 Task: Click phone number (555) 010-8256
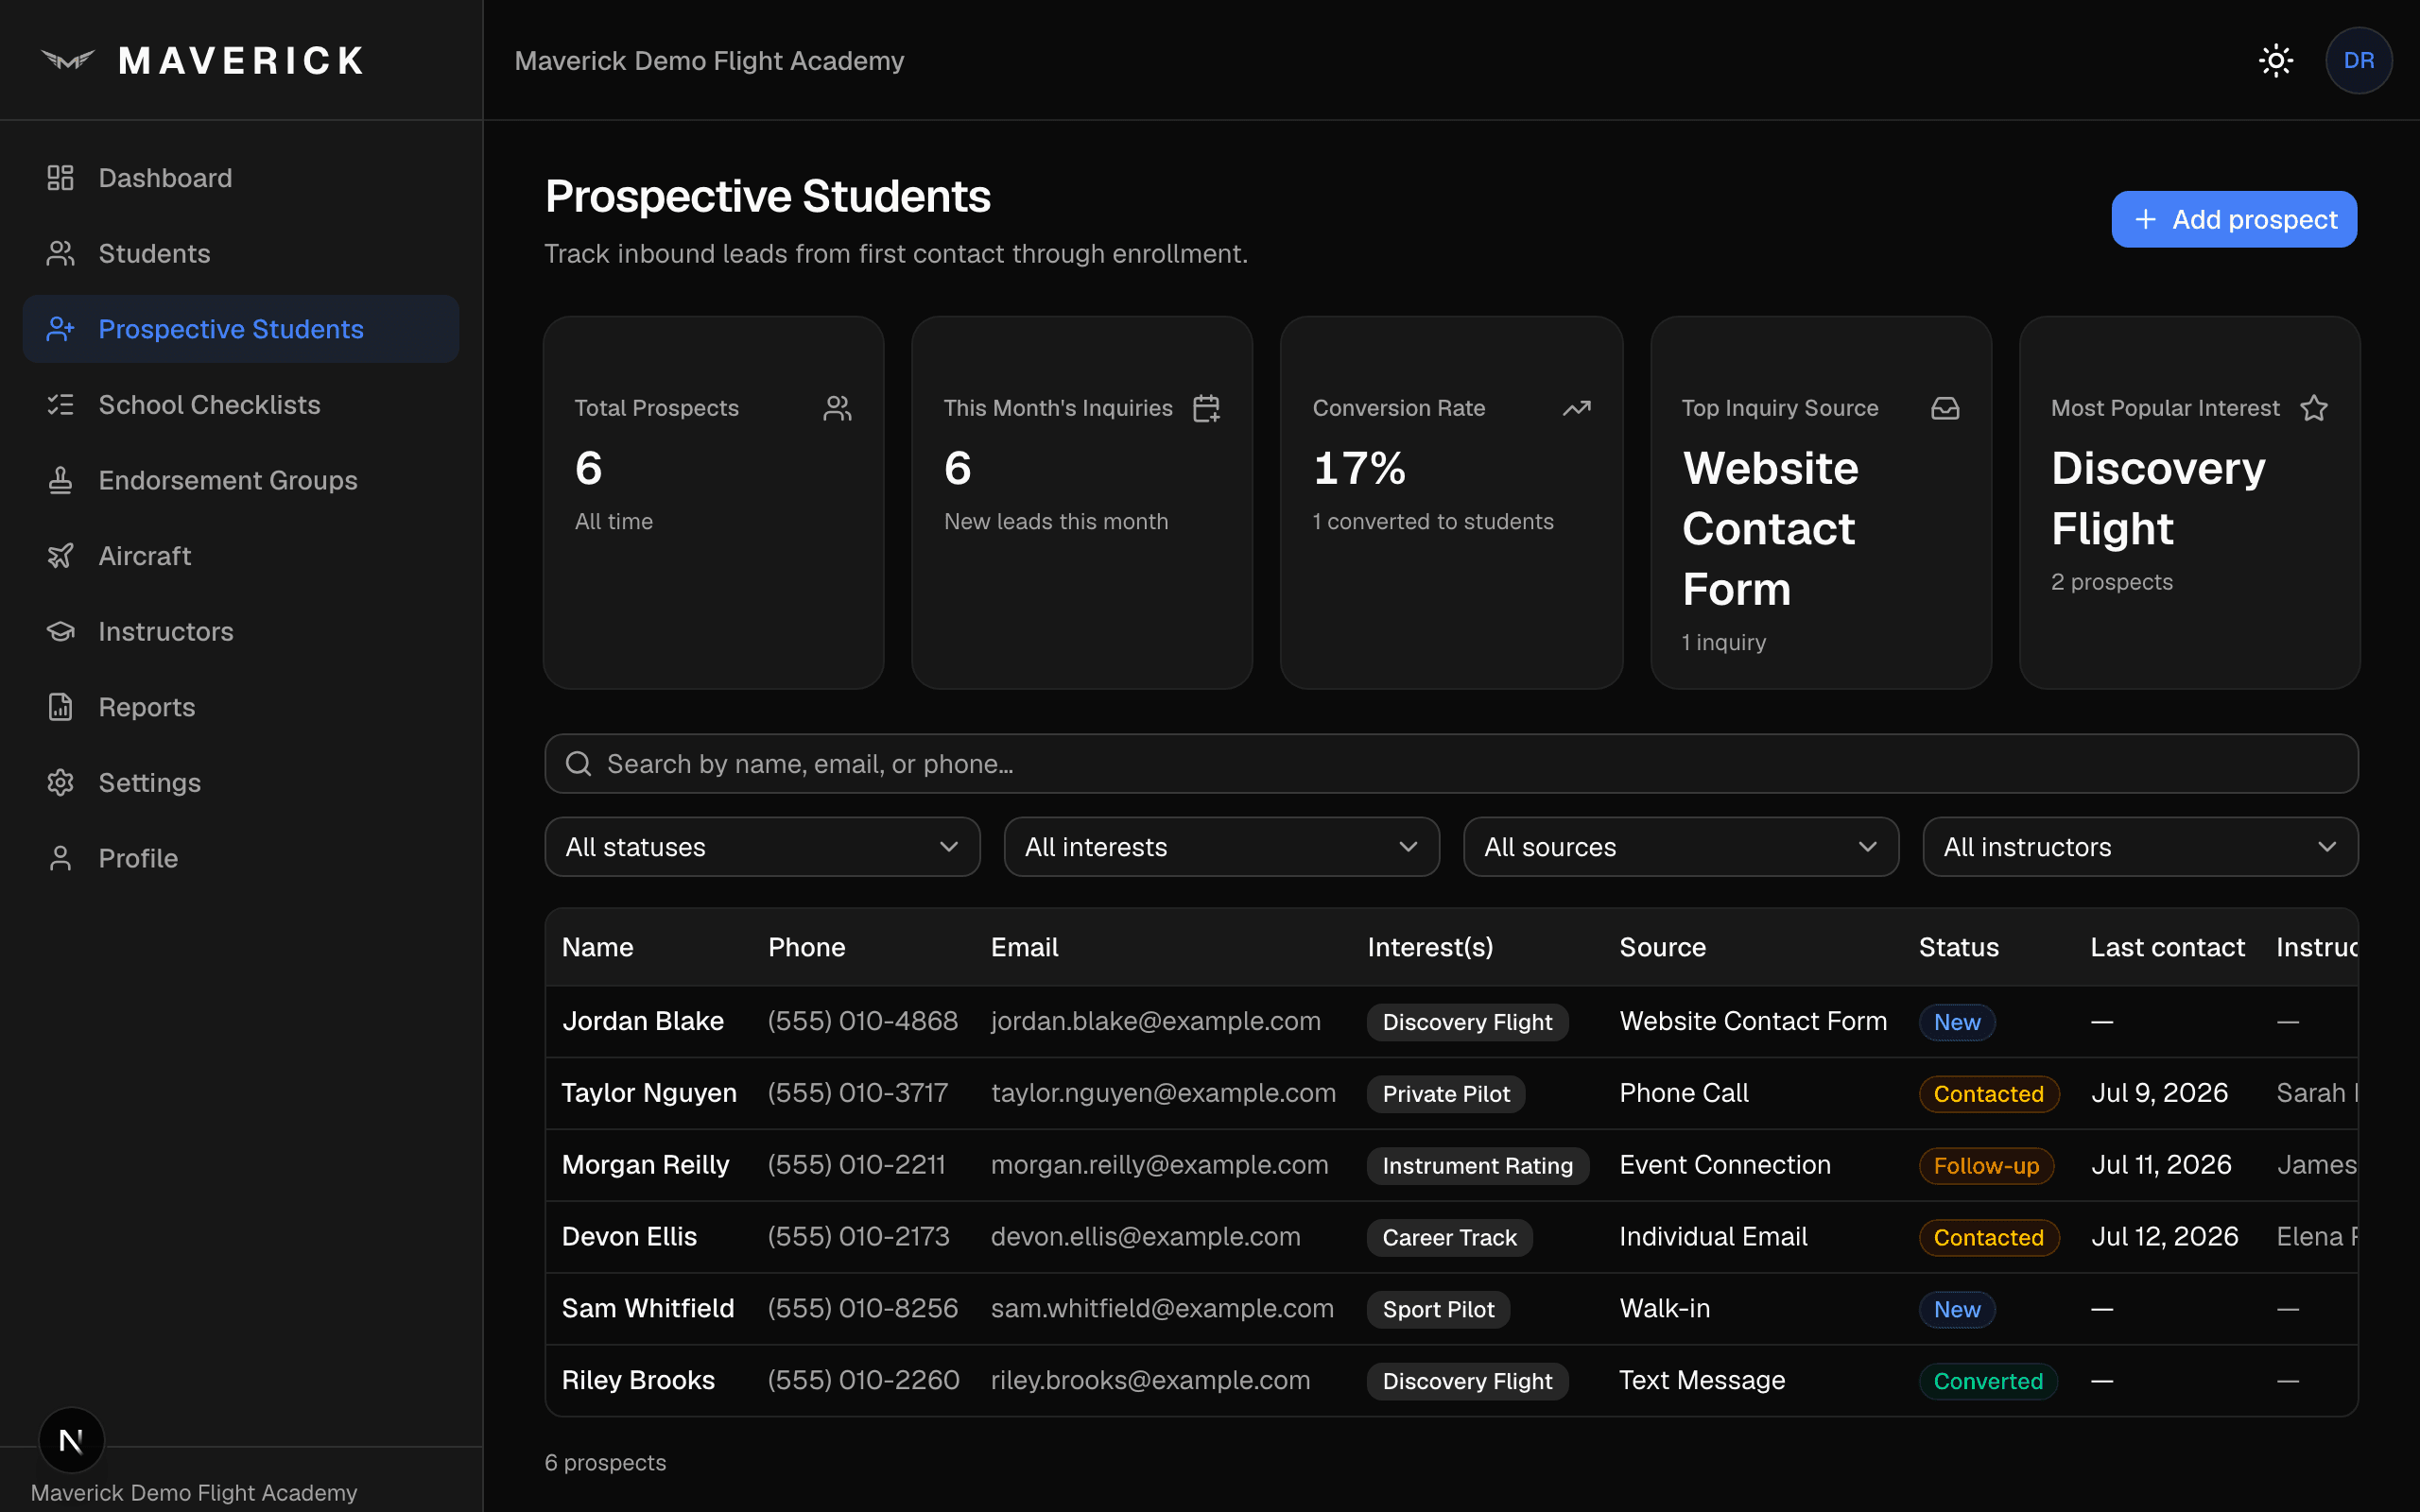(x=862, y=1308)
